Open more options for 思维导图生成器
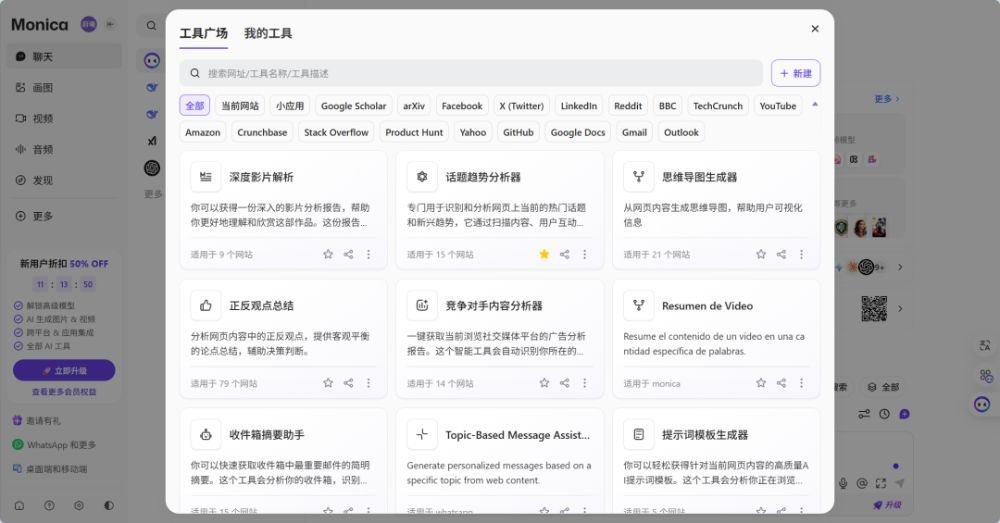1000x523 pixels. pos(802,254)
